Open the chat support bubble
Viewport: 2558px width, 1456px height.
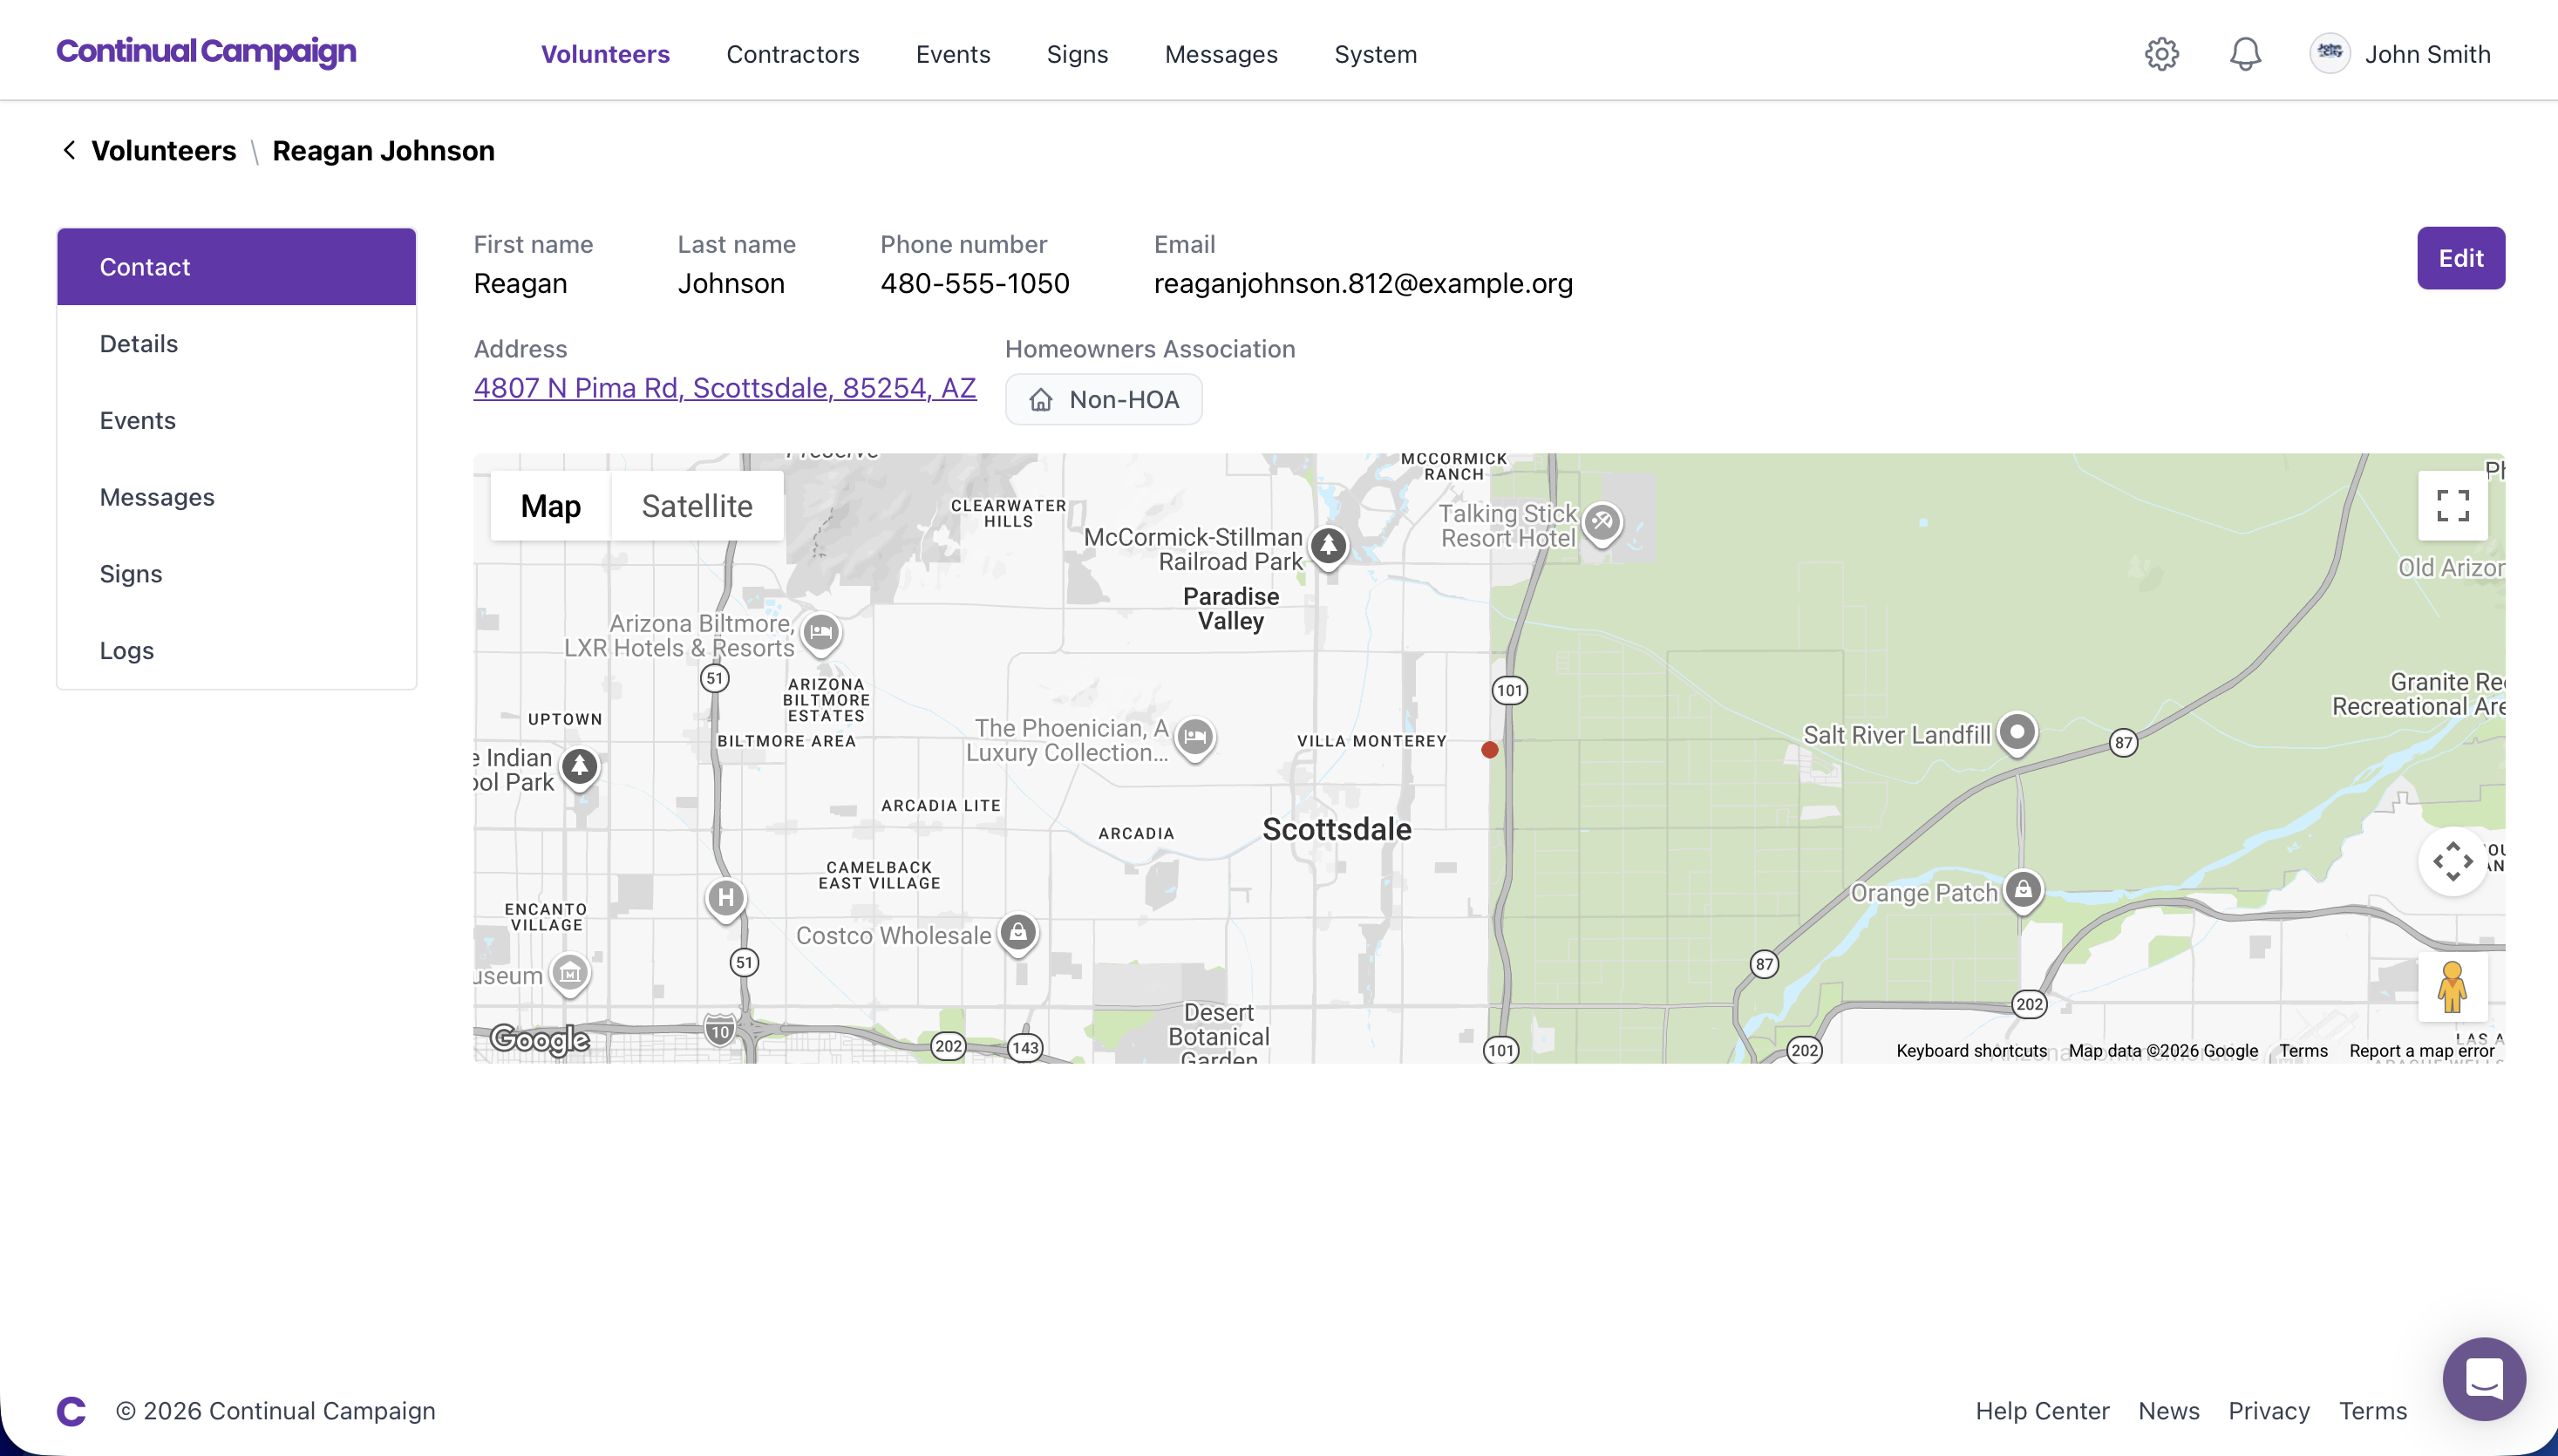pyautogui.click(x=2483, y=1379)
